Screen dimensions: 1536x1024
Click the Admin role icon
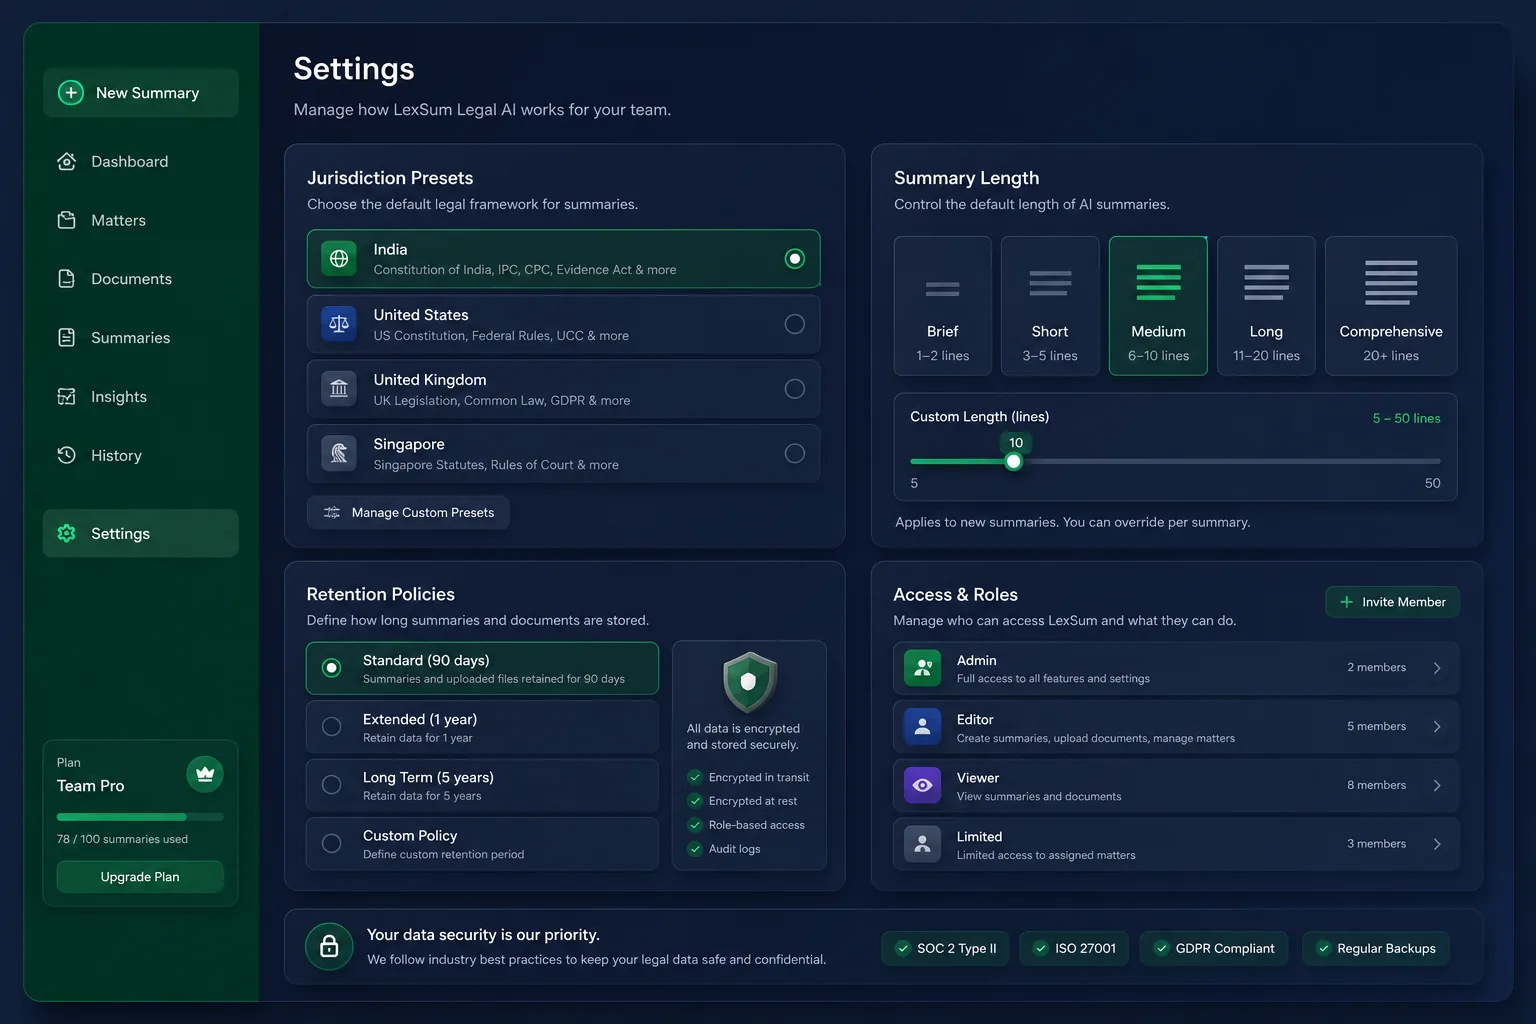pos(922,668)
